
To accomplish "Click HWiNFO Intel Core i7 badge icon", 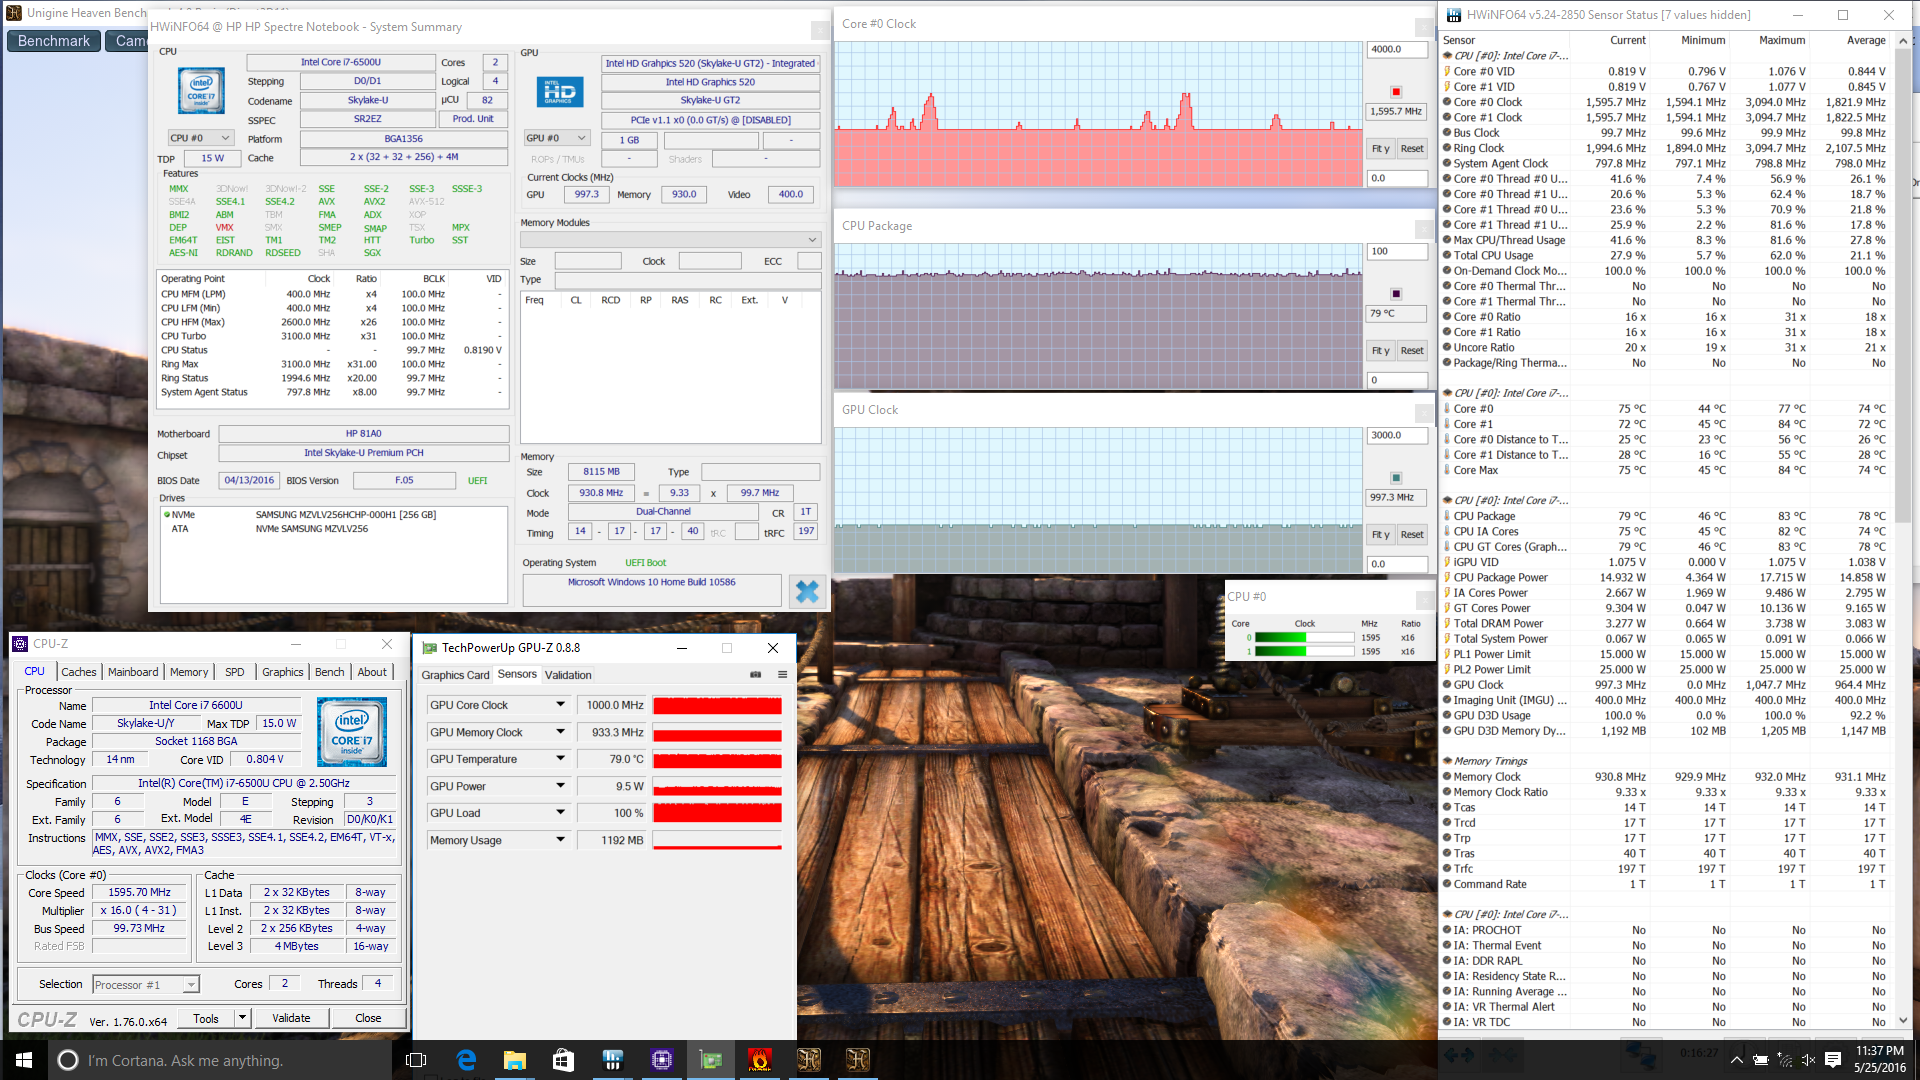I will click(201, 91).
